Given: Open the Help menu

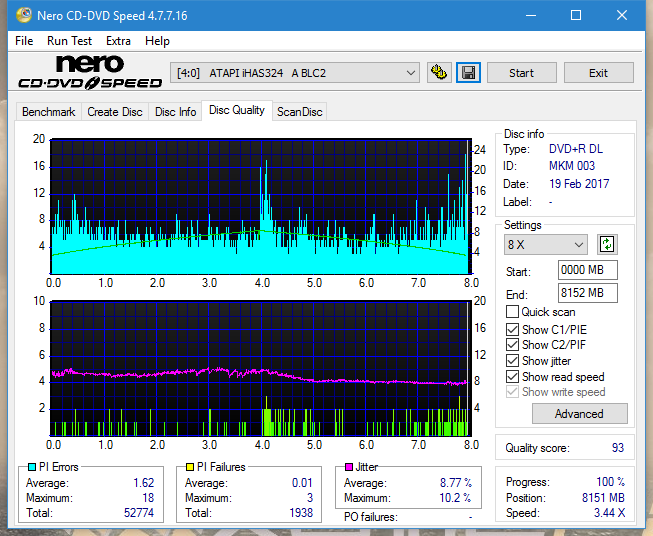Looking at the screenshot, I should tap(157, 41).
